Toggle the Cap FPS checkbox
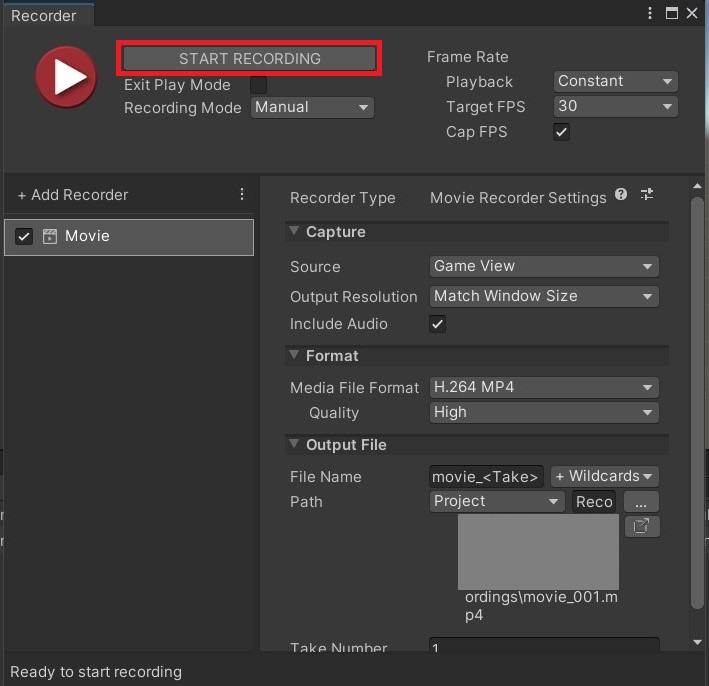This screenshot has width=709, height=686. (x=561, y=132)
